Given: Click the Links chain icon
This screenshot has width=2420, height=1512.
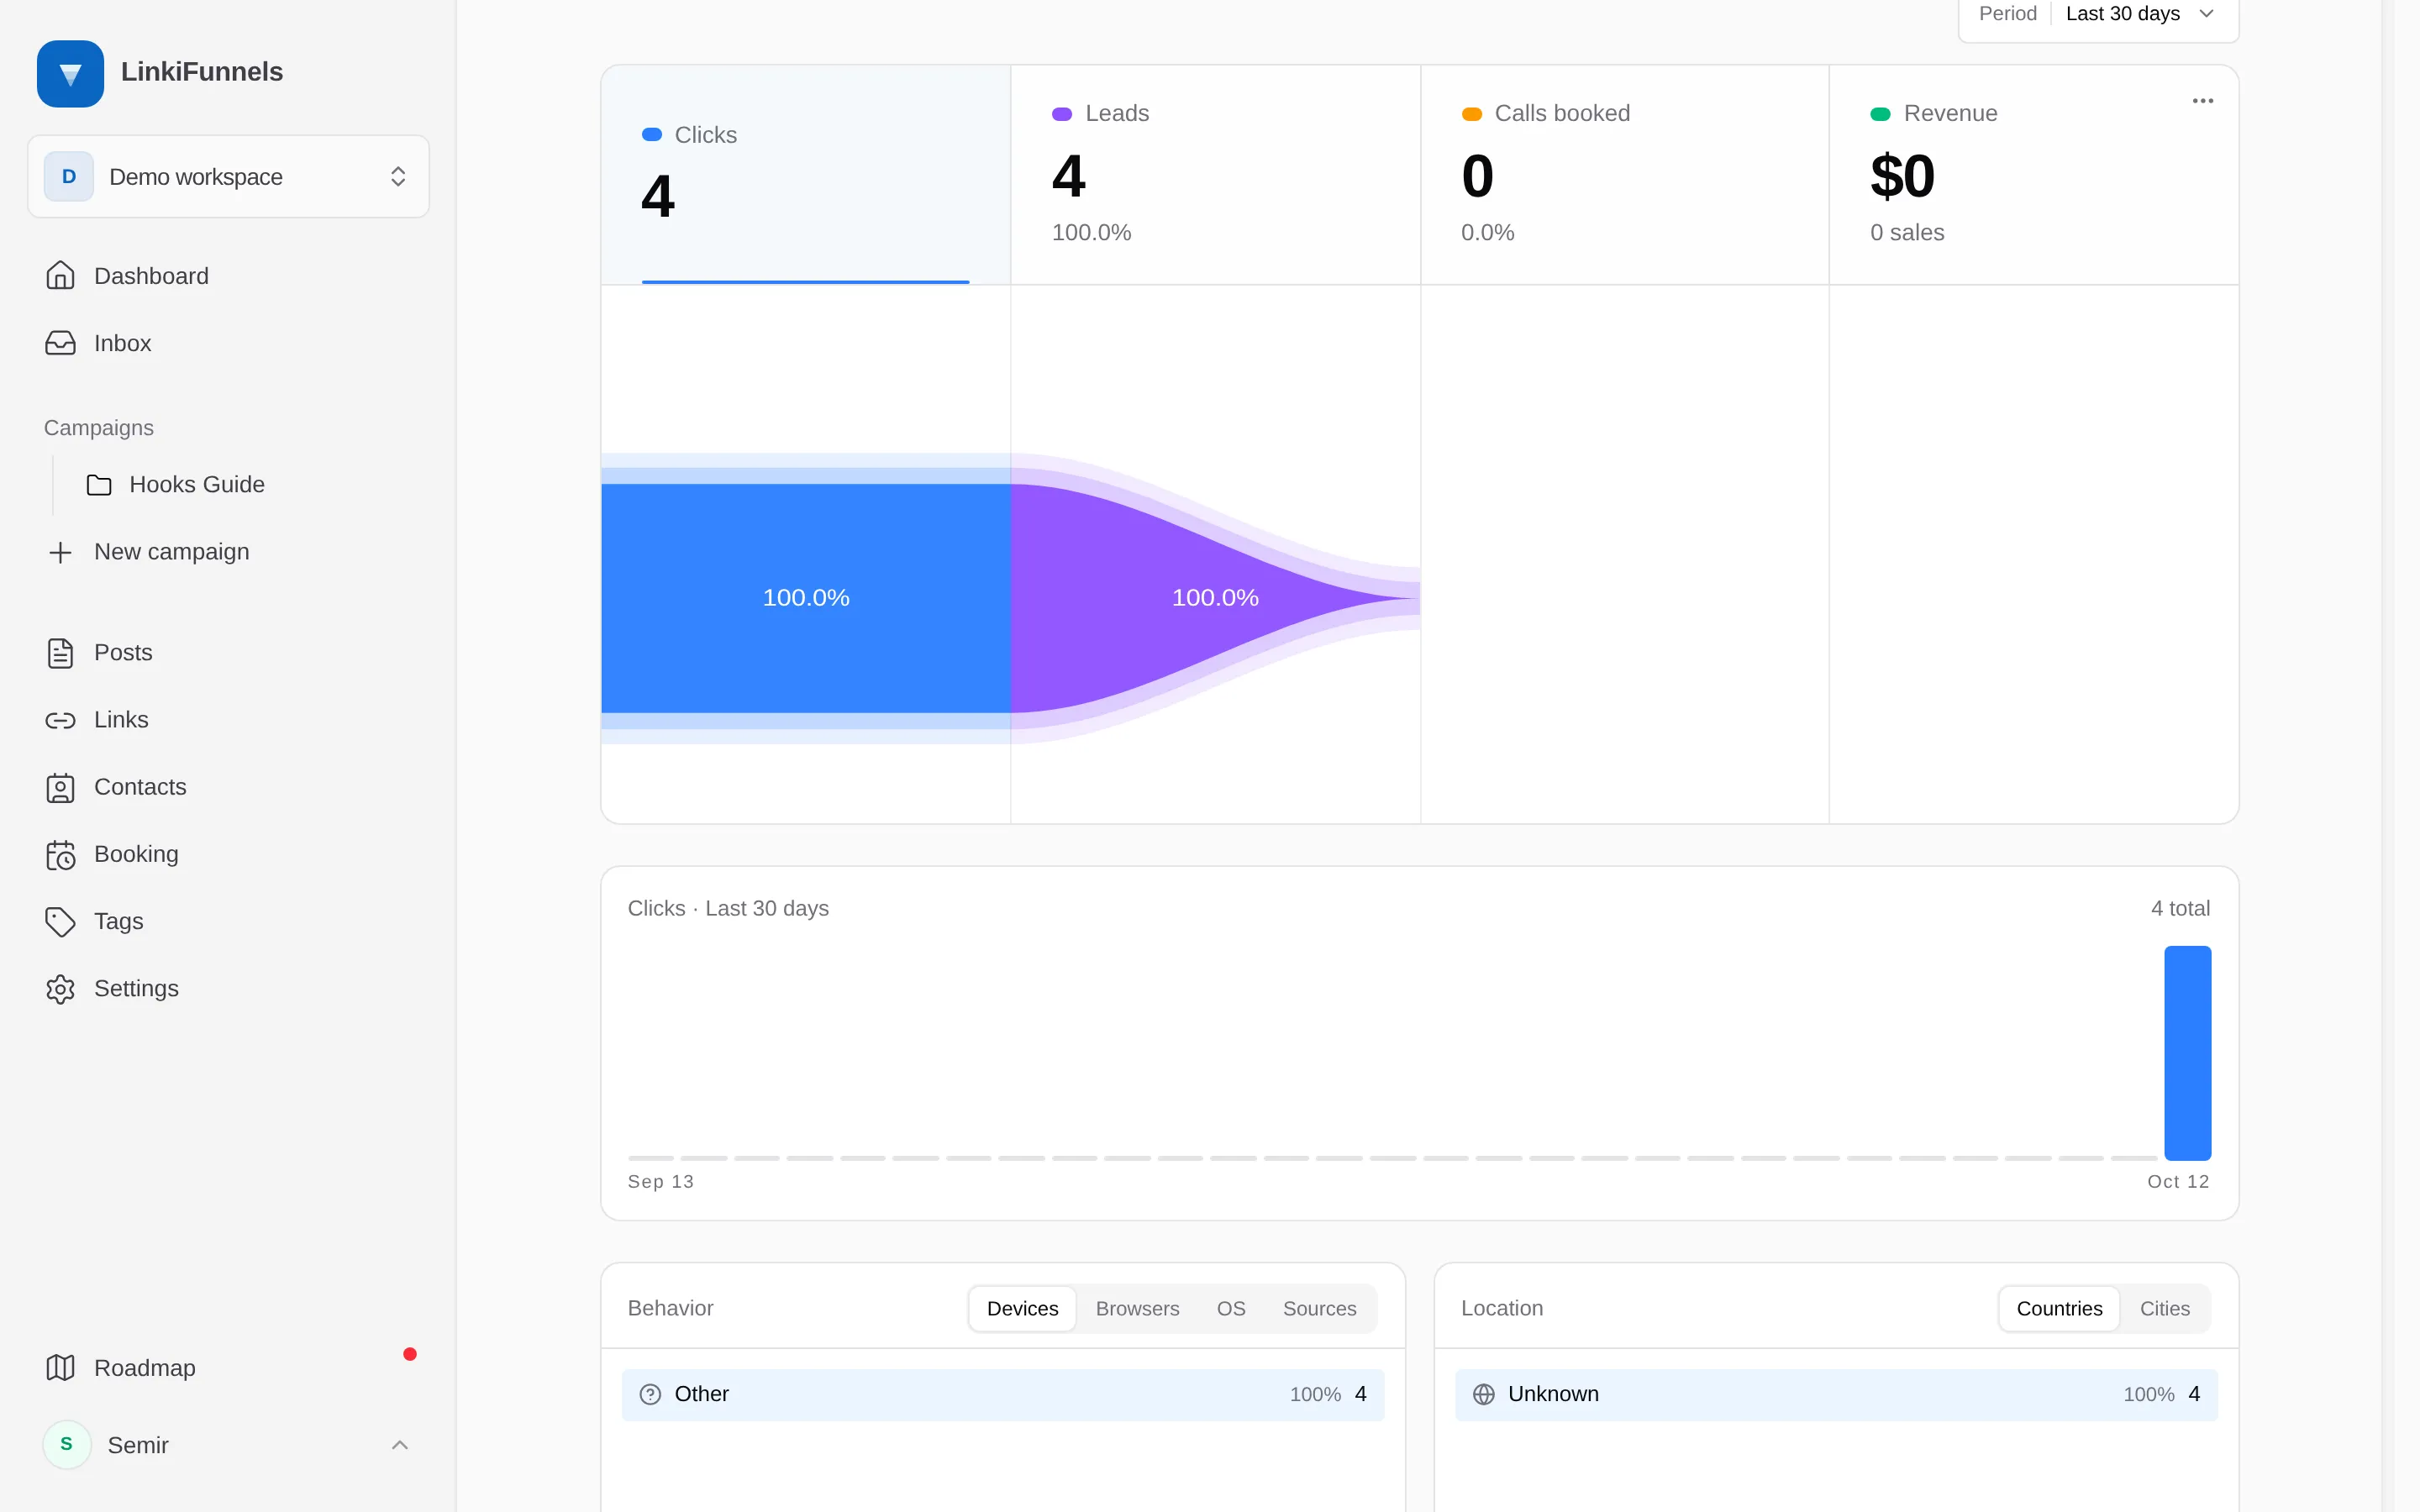Looking at the screenshot, I should coord(60,720).
